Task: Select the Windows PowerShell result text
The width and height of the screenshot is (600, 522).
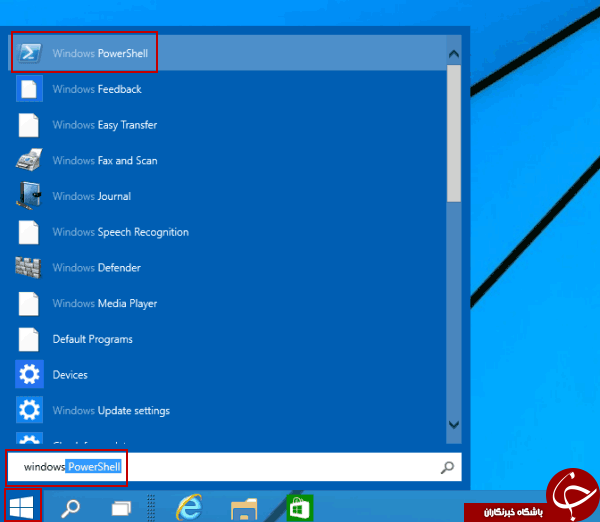Action: coord(100,53)
